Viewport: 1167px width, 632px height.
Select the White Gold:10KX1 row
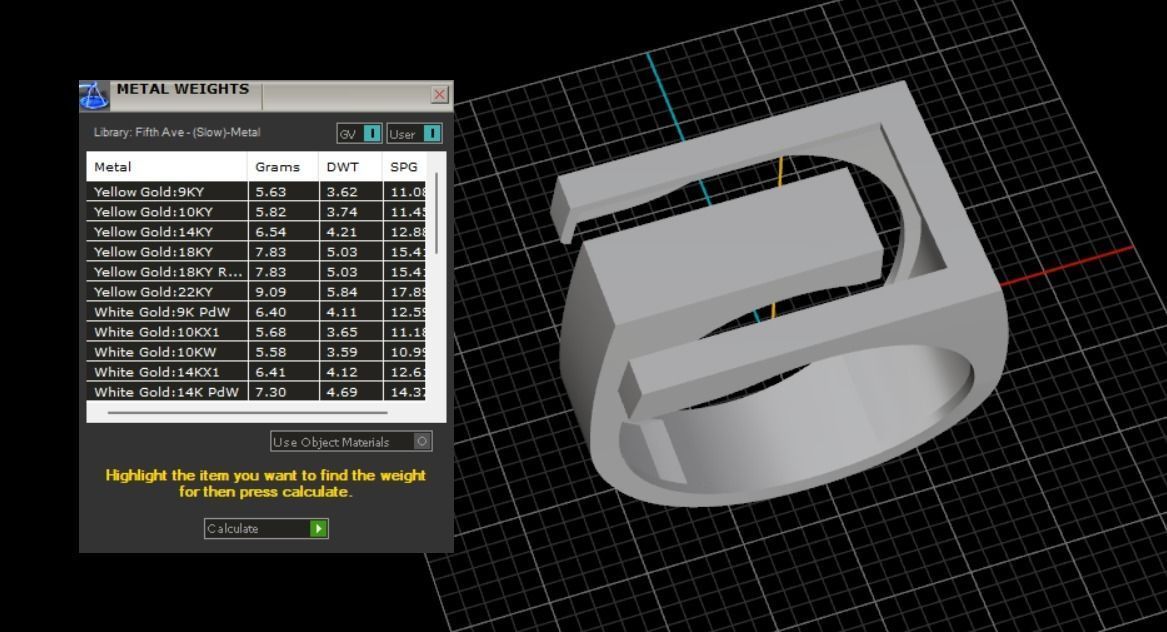(x=256, y=332)
